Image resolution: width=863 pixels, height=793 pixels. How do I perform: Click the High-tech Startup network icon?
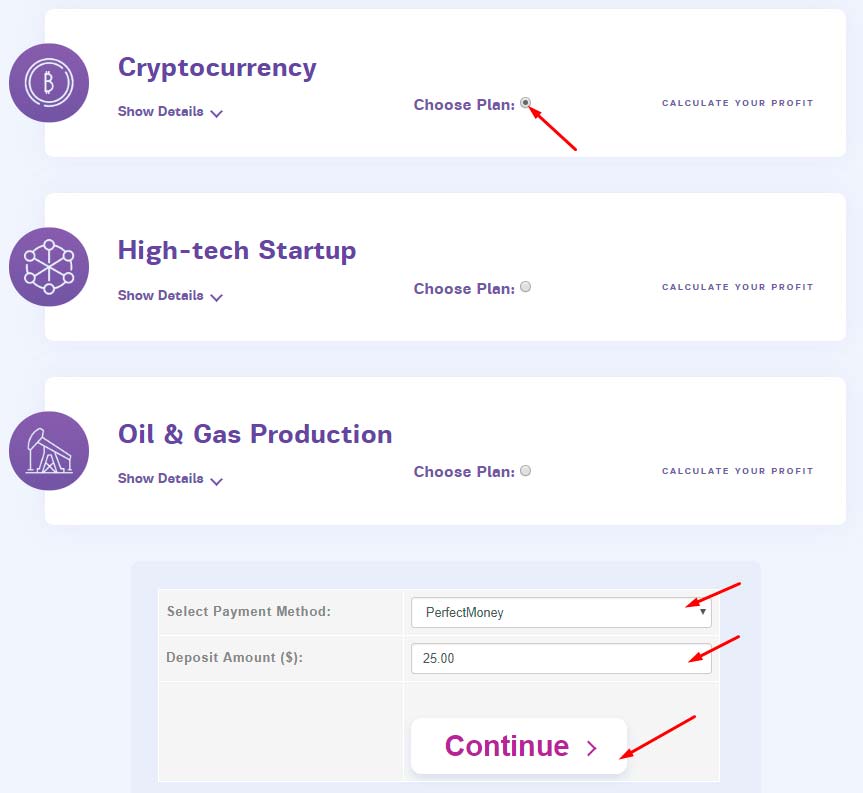click(x=49, y=267)
